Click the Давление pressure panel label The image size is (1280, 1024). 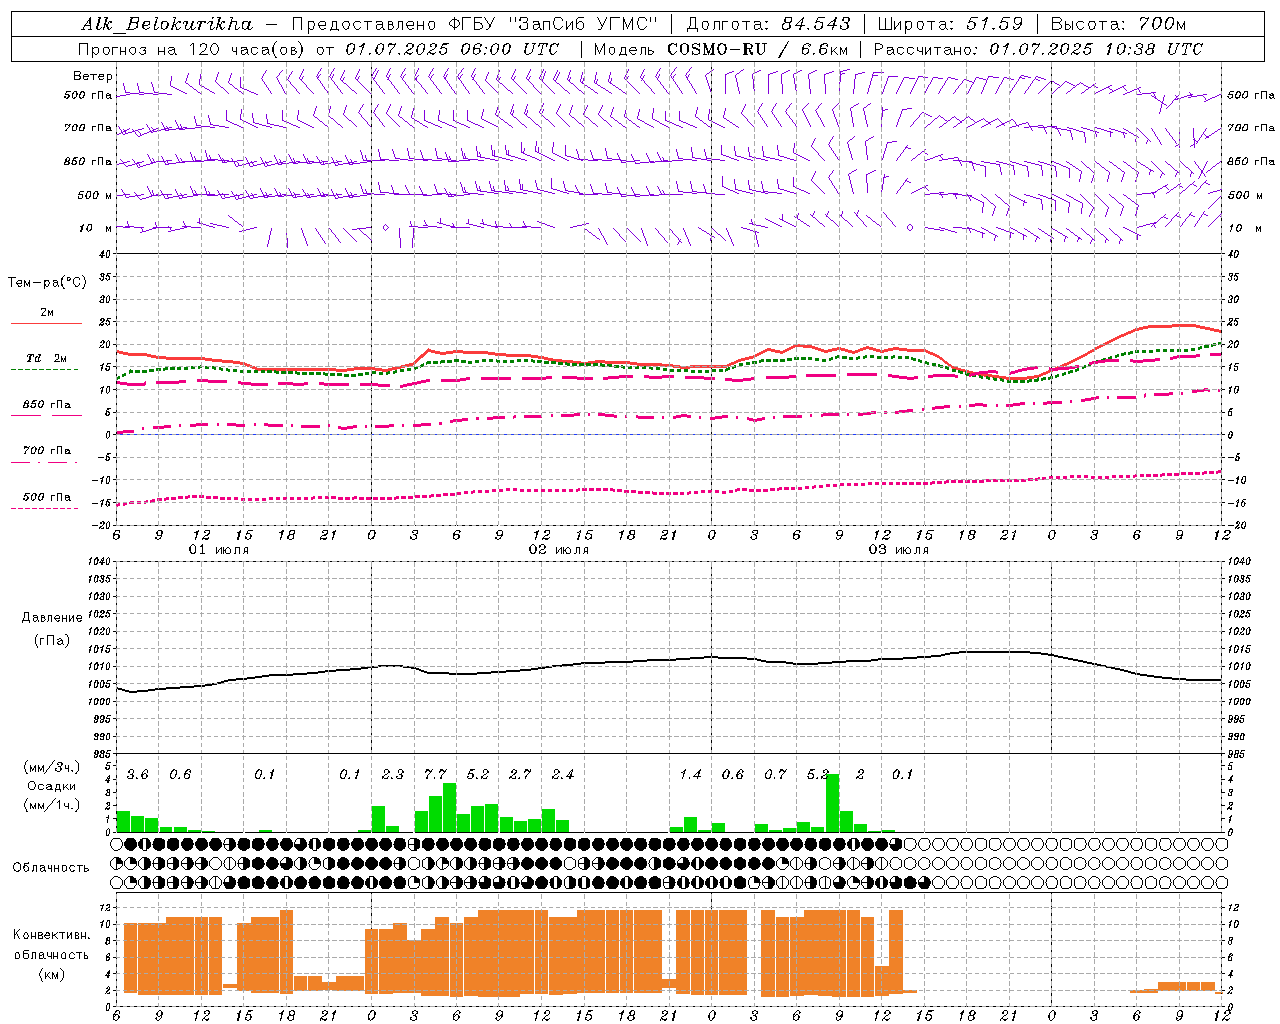pyautogui.click(x=52, y=618)
